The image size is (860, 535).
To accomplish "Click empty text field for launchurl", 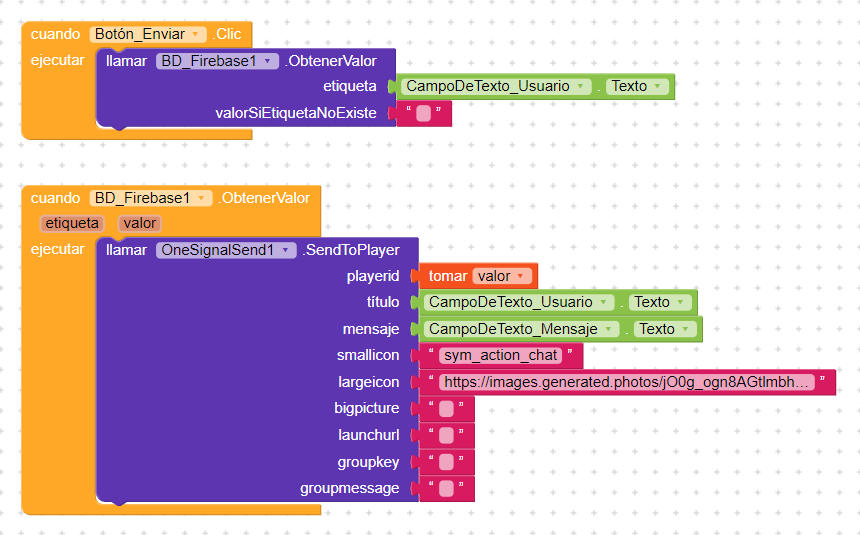I will 446,435.
